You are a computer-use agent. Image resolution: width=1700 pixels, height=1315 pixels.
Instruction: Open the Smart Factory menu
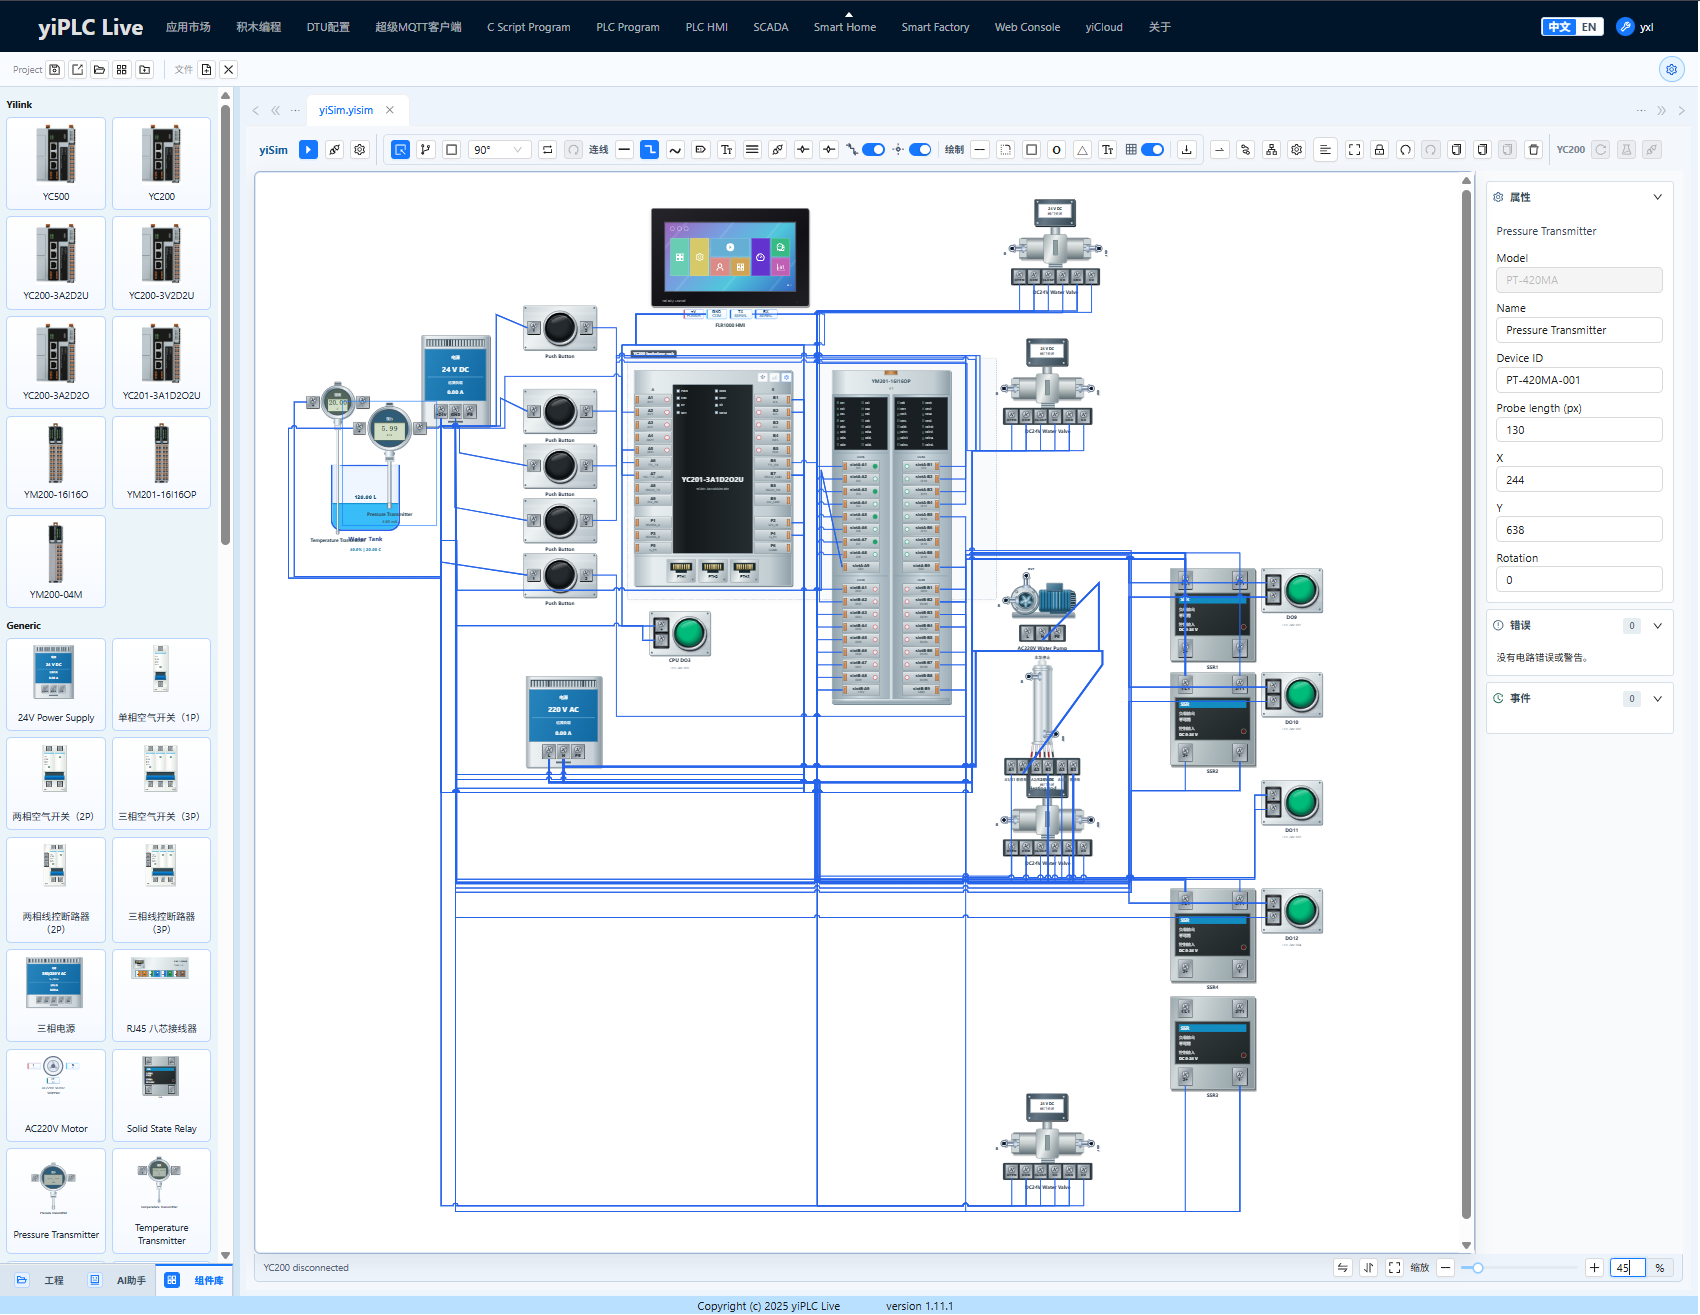935,27
